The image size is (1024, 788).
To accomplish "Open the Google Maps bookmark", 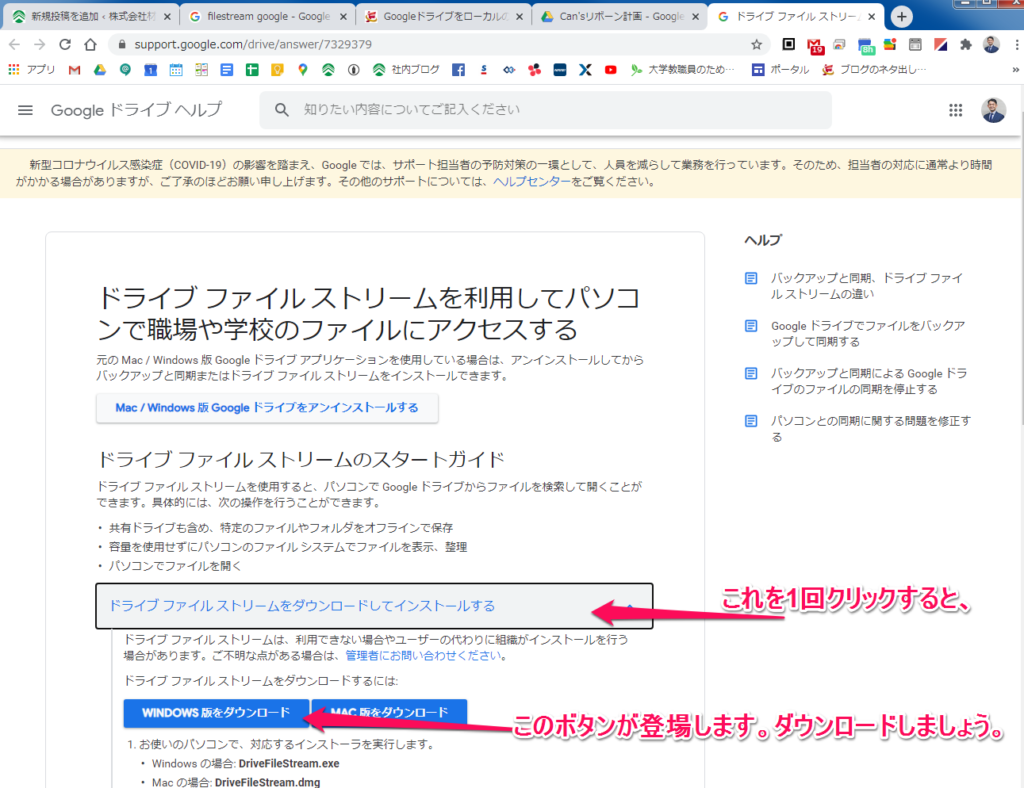I will [302, 69].
